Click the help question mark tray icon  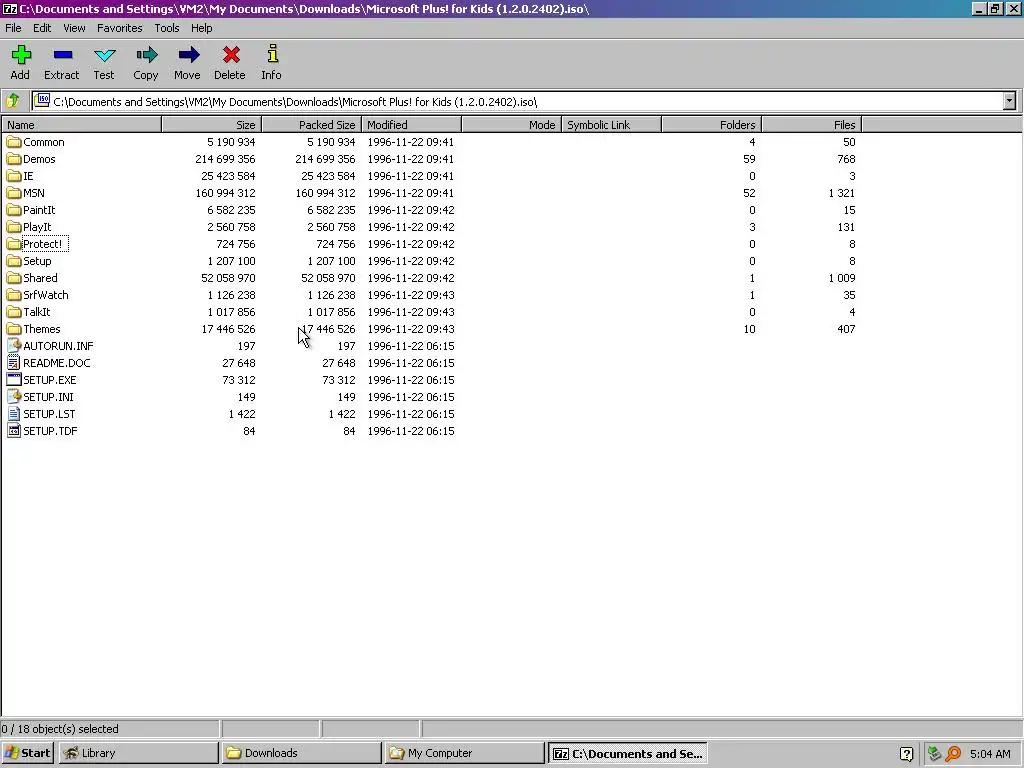tap(906, 754)
